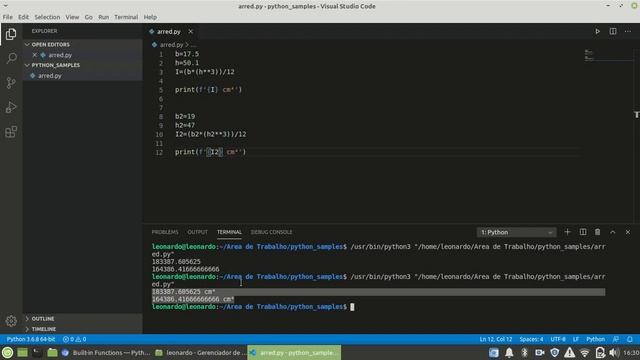
Task: Open the Run menu
Action: [x=104, y=17]
